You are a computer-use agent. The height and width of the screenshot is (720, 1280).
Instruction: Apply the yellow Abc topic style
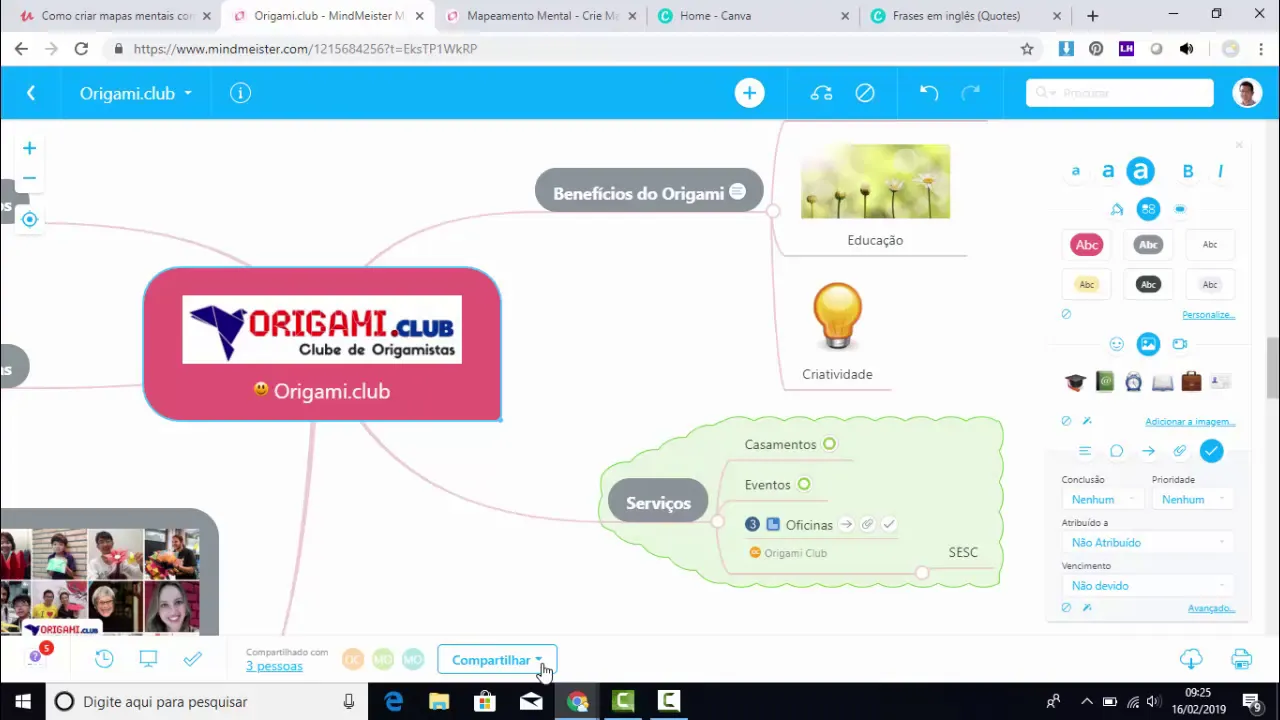pos(1087,284)
